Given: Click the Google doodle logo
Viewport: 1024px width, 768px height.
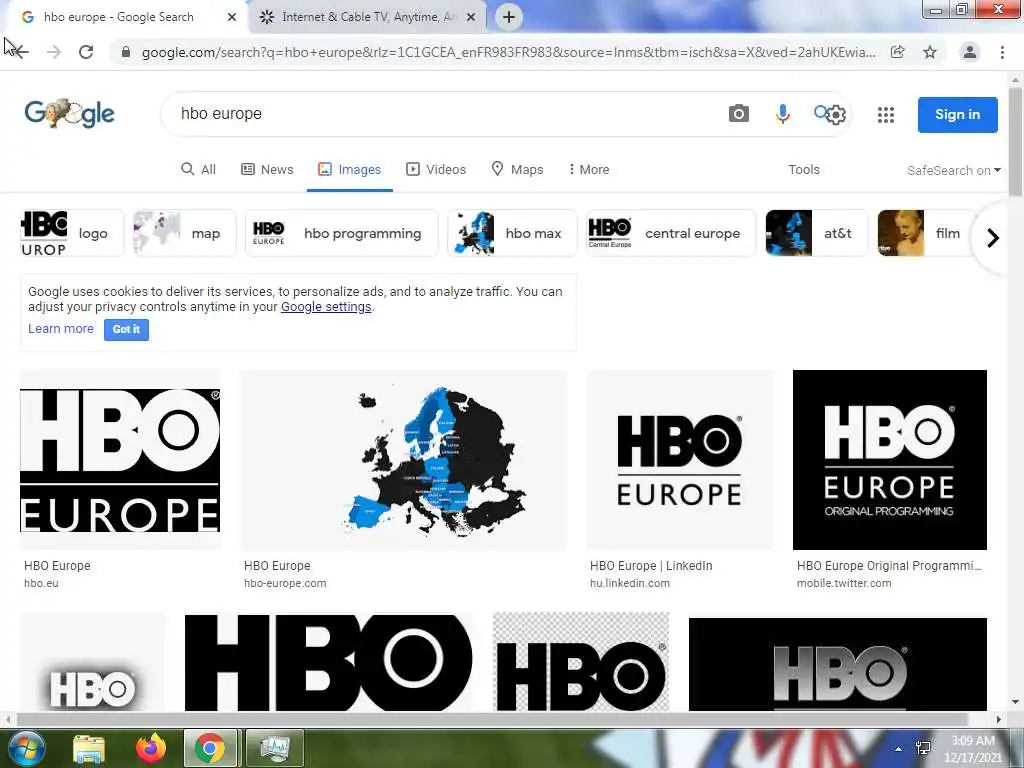Looking at the screenshot, I should (x=69, y=114).
